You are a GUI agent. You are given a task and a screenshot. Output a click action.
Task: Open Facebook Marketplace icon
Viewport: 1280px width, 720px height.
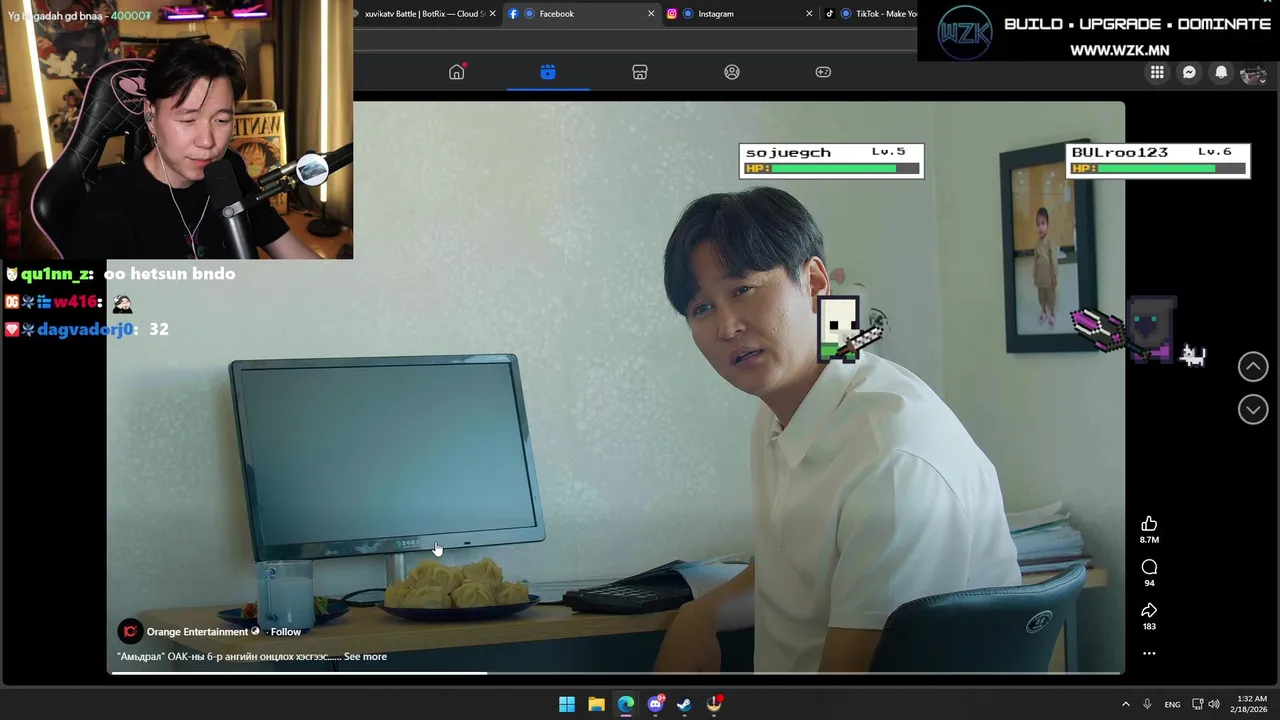(x=640, y=72)
